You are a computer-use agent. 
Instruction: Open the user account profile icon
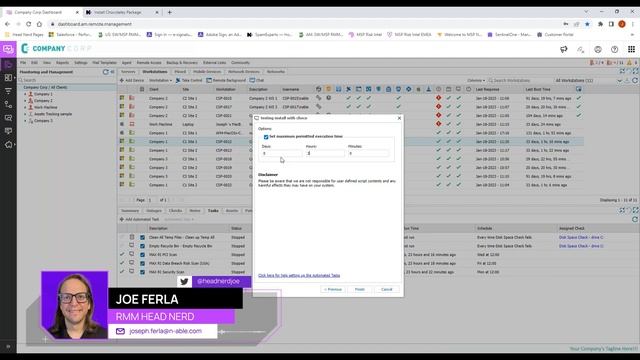[x=598, y=49]
